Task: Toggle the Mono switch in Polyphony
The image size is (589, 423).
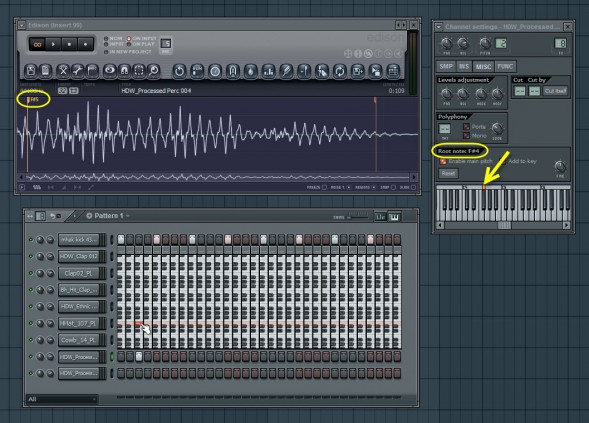Action: (x=466, y=135)
